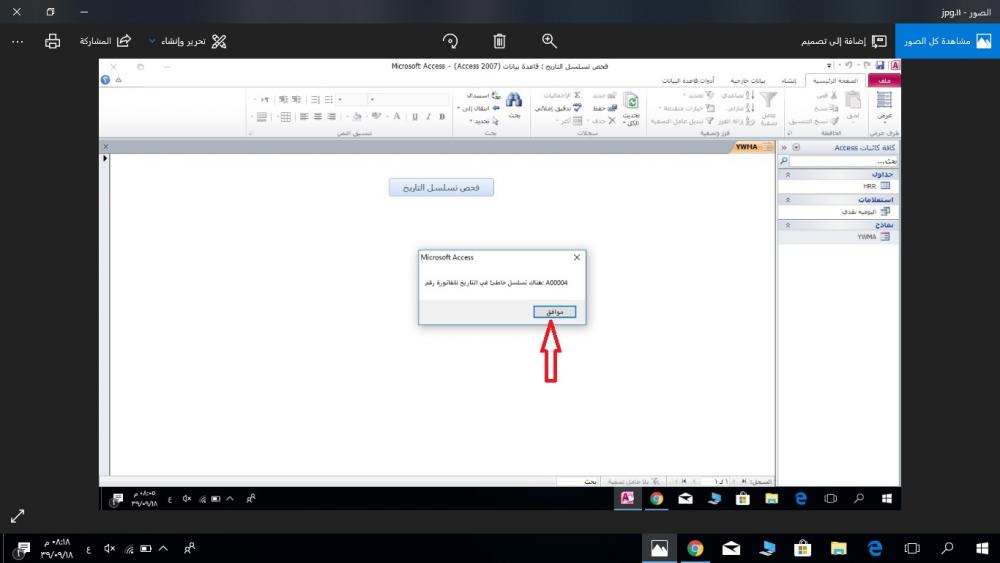
Task: Click the Access help question mark icon
Action: (x=106, y=80)
